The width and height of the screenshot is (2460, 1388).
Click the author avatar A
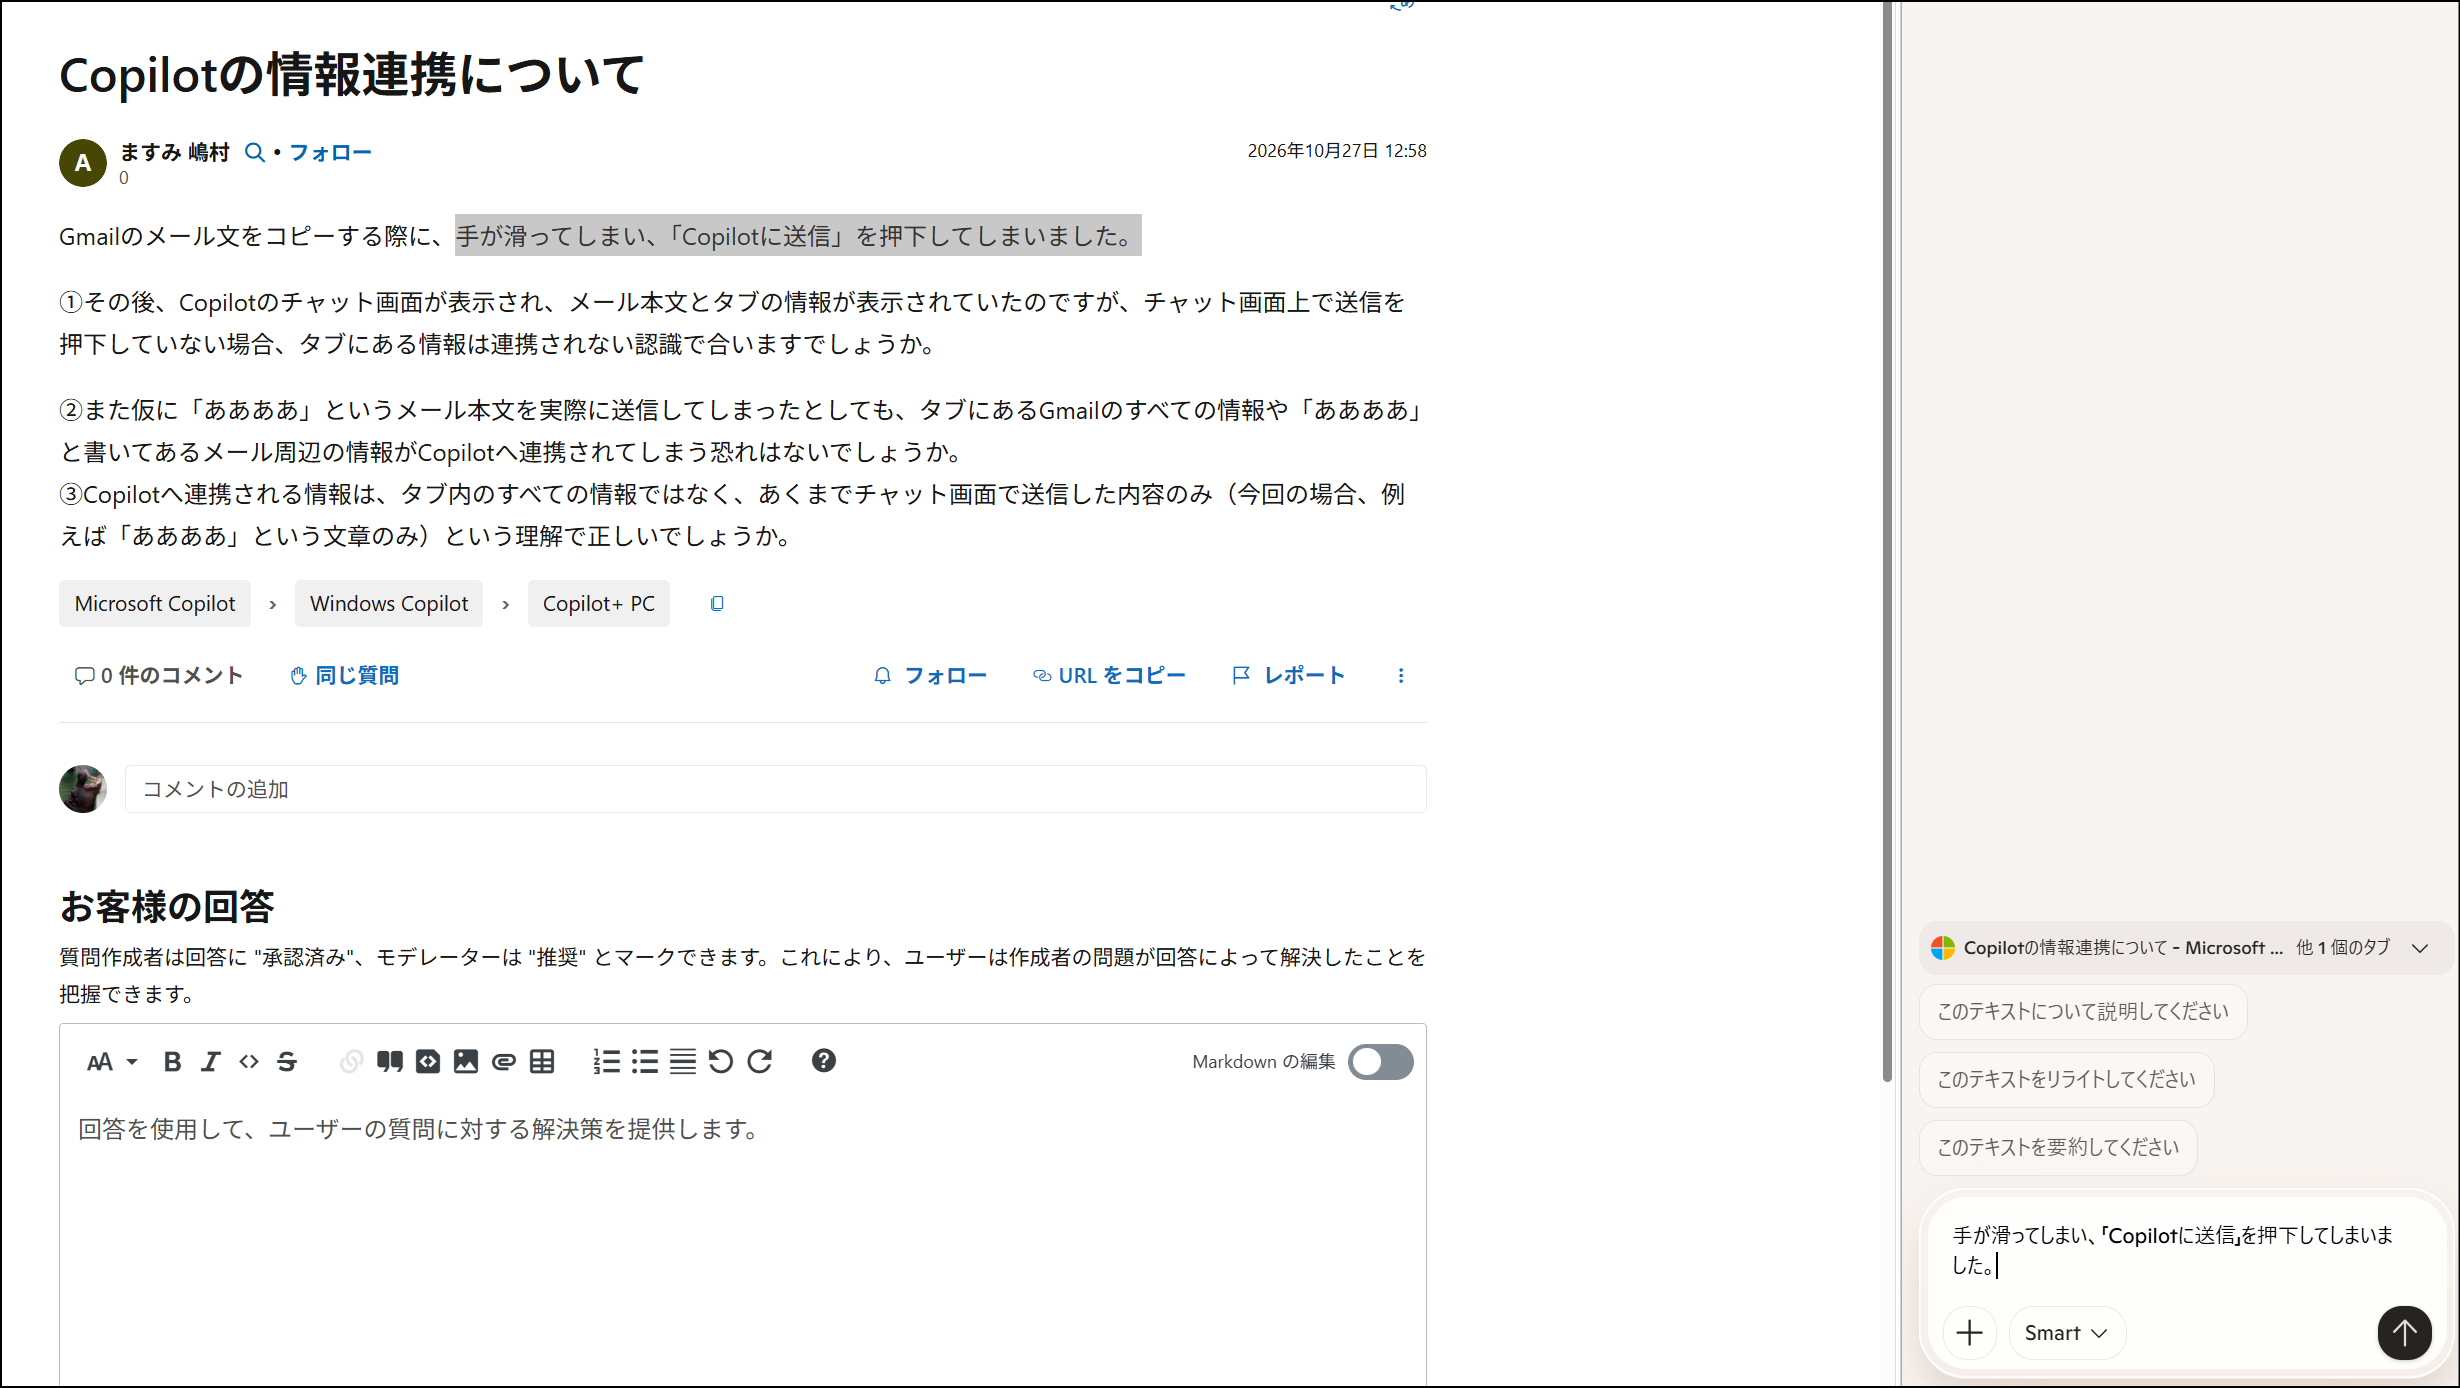[83, 163]
